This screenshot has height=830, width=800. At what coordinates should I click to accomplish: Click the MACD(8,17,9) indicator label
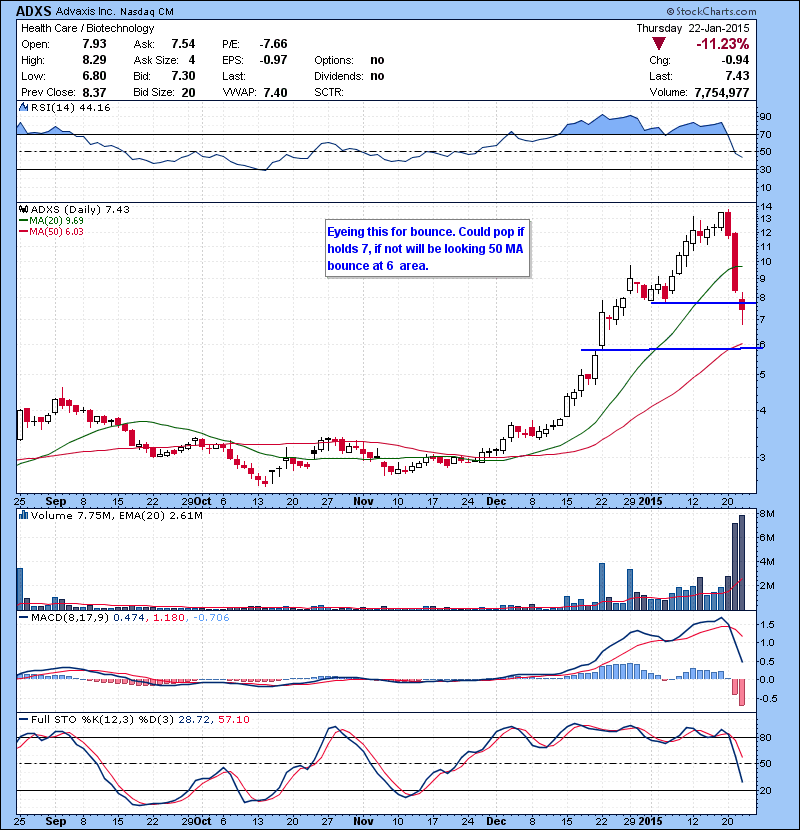pyautogui.click(x=70, y=617)
